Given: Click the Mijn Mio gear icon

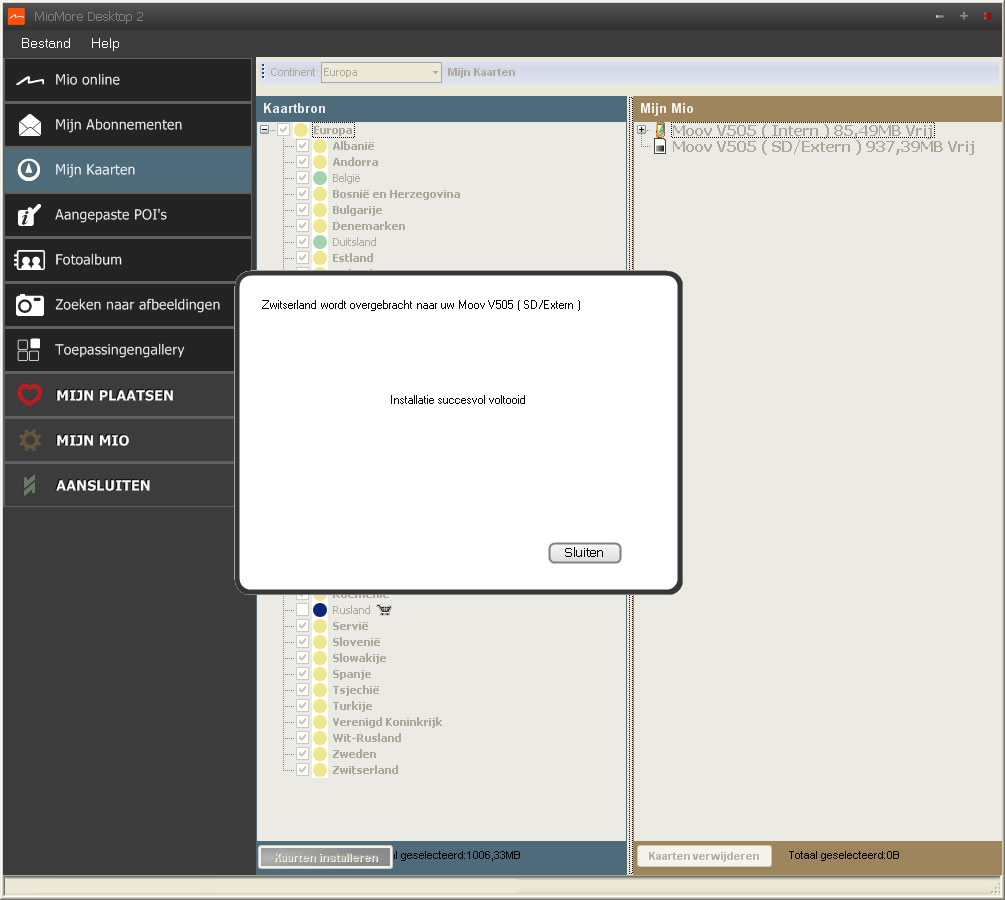Looking at the screenshot, I should pyautogui.click(x=29, y=440).
